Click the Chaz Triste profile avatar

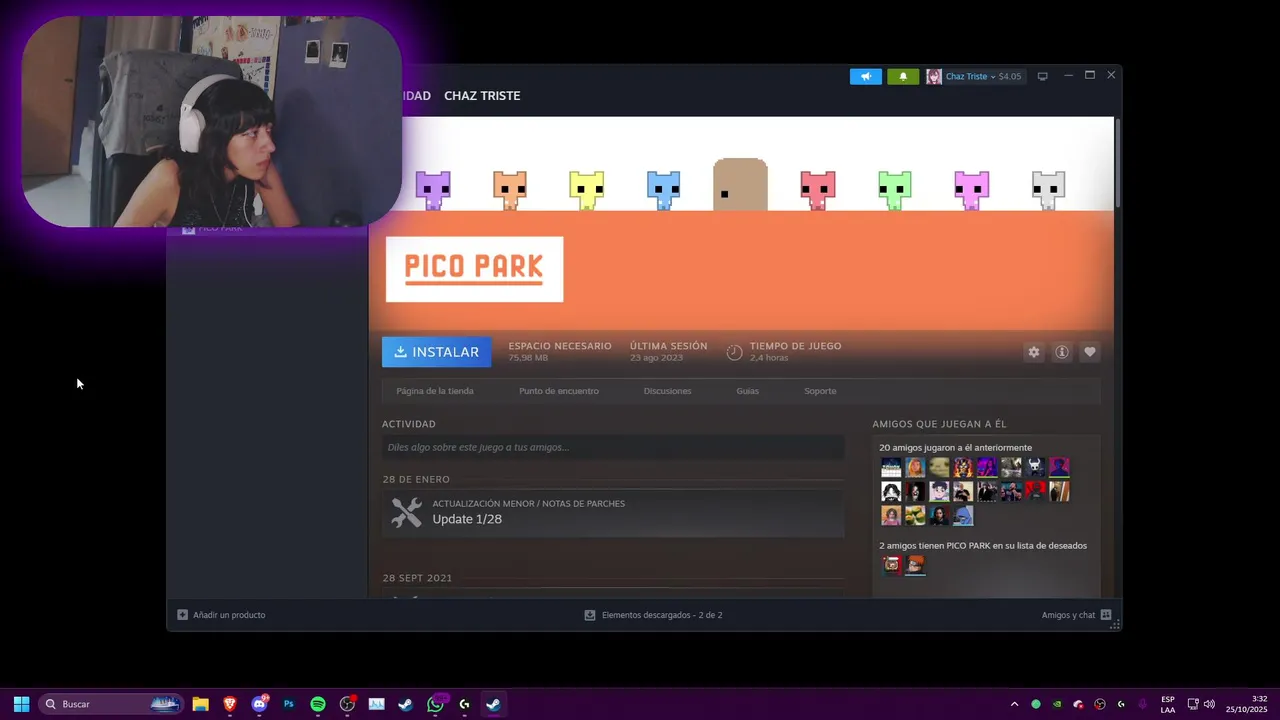934,76
